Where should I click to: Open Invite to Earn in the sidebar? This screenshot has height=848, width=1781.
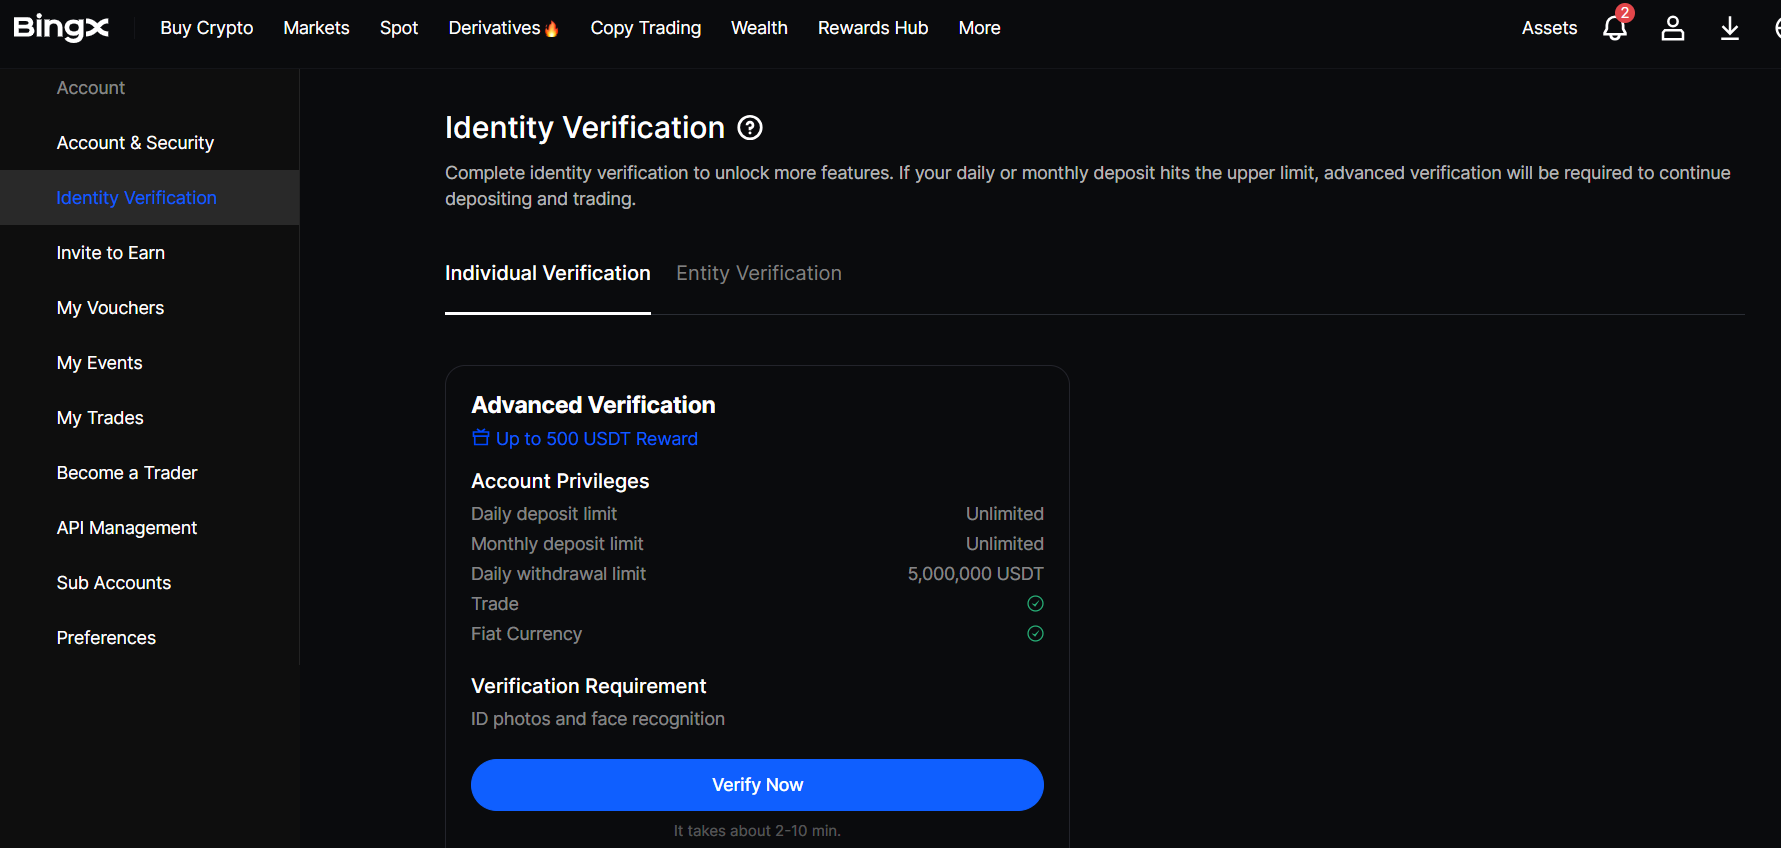(150, 253)
